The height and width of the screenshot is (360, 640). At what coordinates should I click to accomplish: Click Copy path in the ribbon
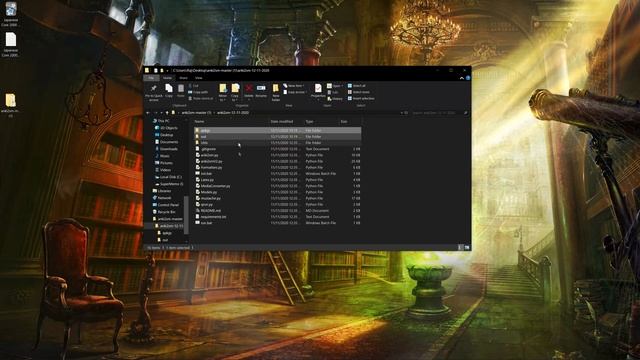(198, 92)
